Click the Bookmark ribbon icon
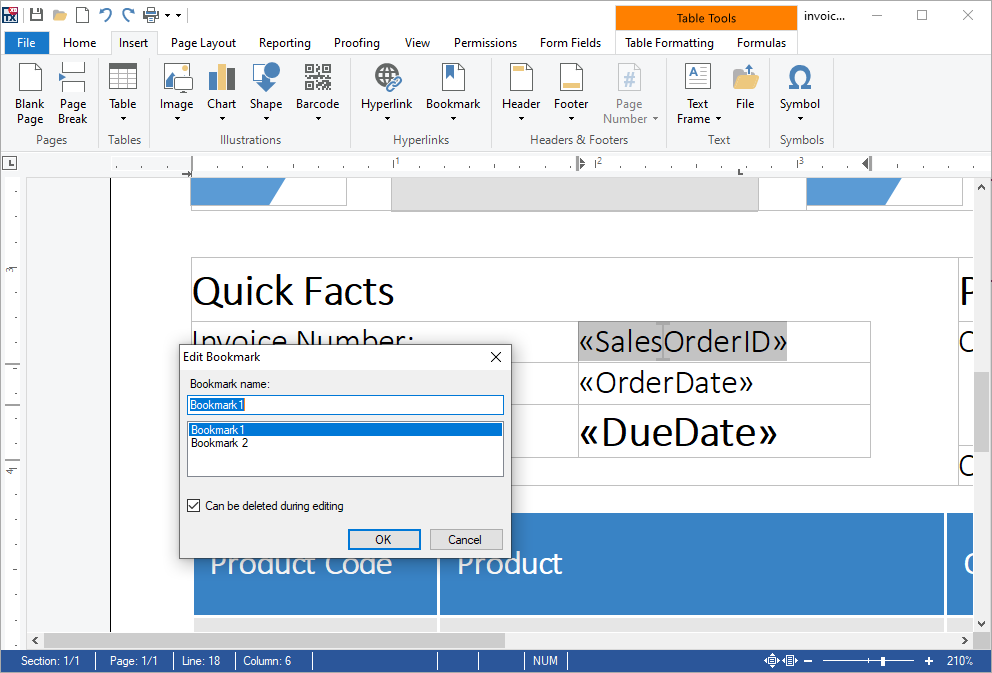992x673 pixels. click(453, 92)
